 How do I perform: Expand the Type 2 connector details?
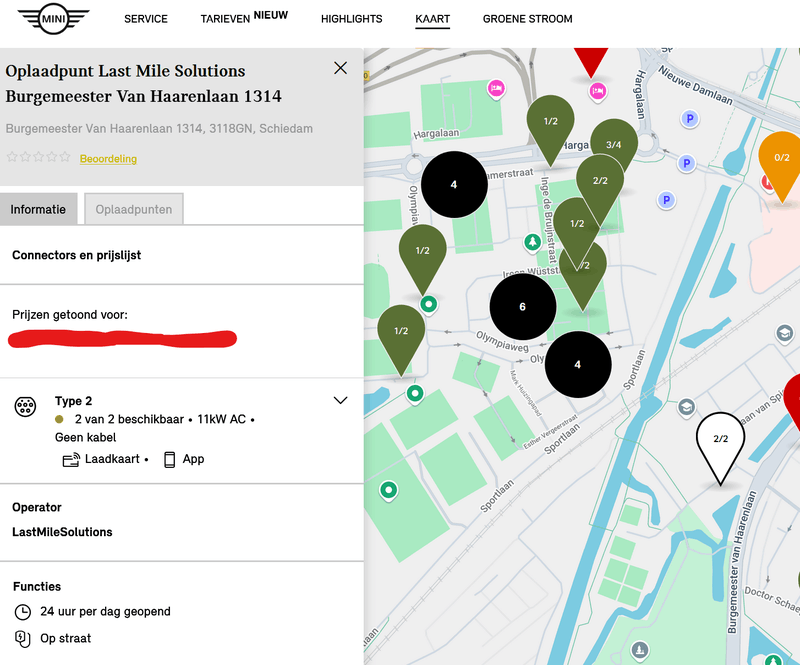(x=340, y=400)
